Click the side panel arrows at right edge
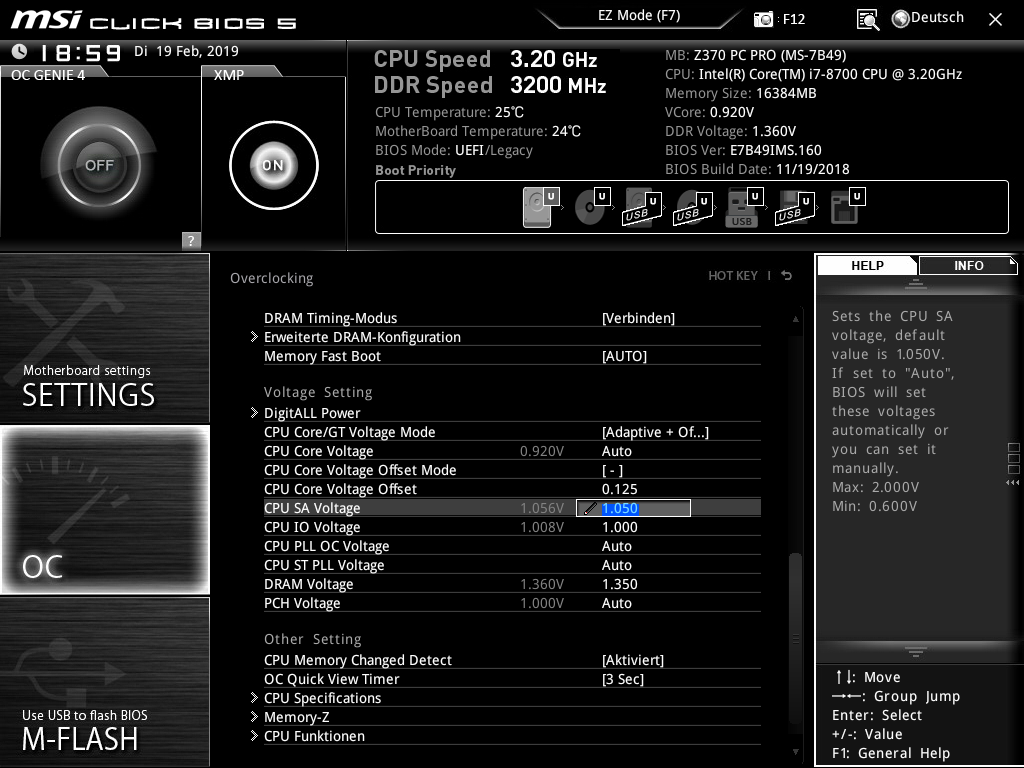Viewport: 1024px width, 768px height. pyautogui.click(x=1013, y=483)
